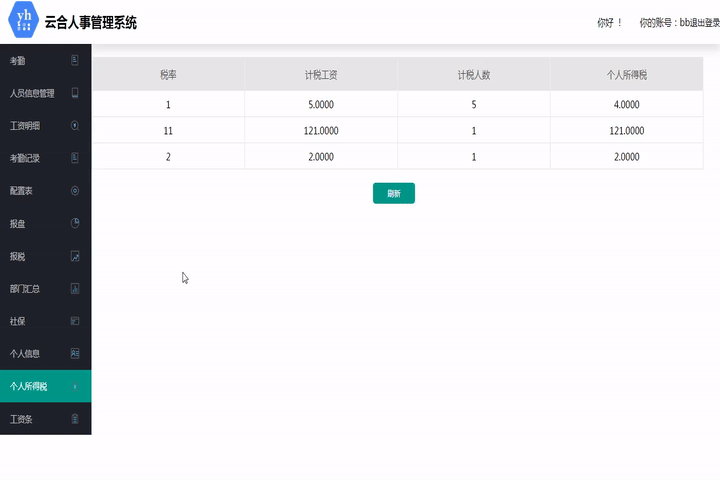Click the 配置表 target icon
The height and width of the screenshot is (480, 720).
coord(75,191)
